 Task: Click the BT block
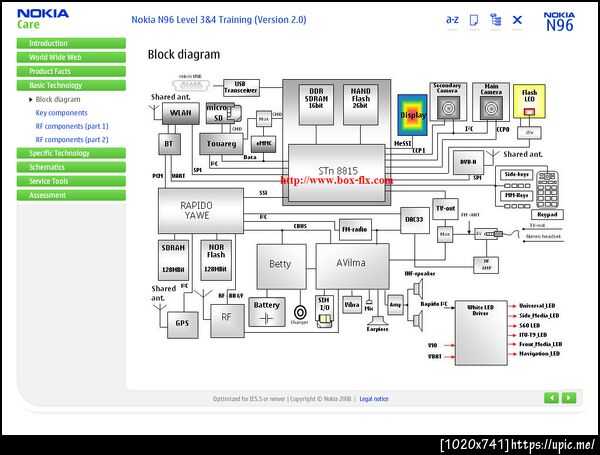tap(169, 144)
